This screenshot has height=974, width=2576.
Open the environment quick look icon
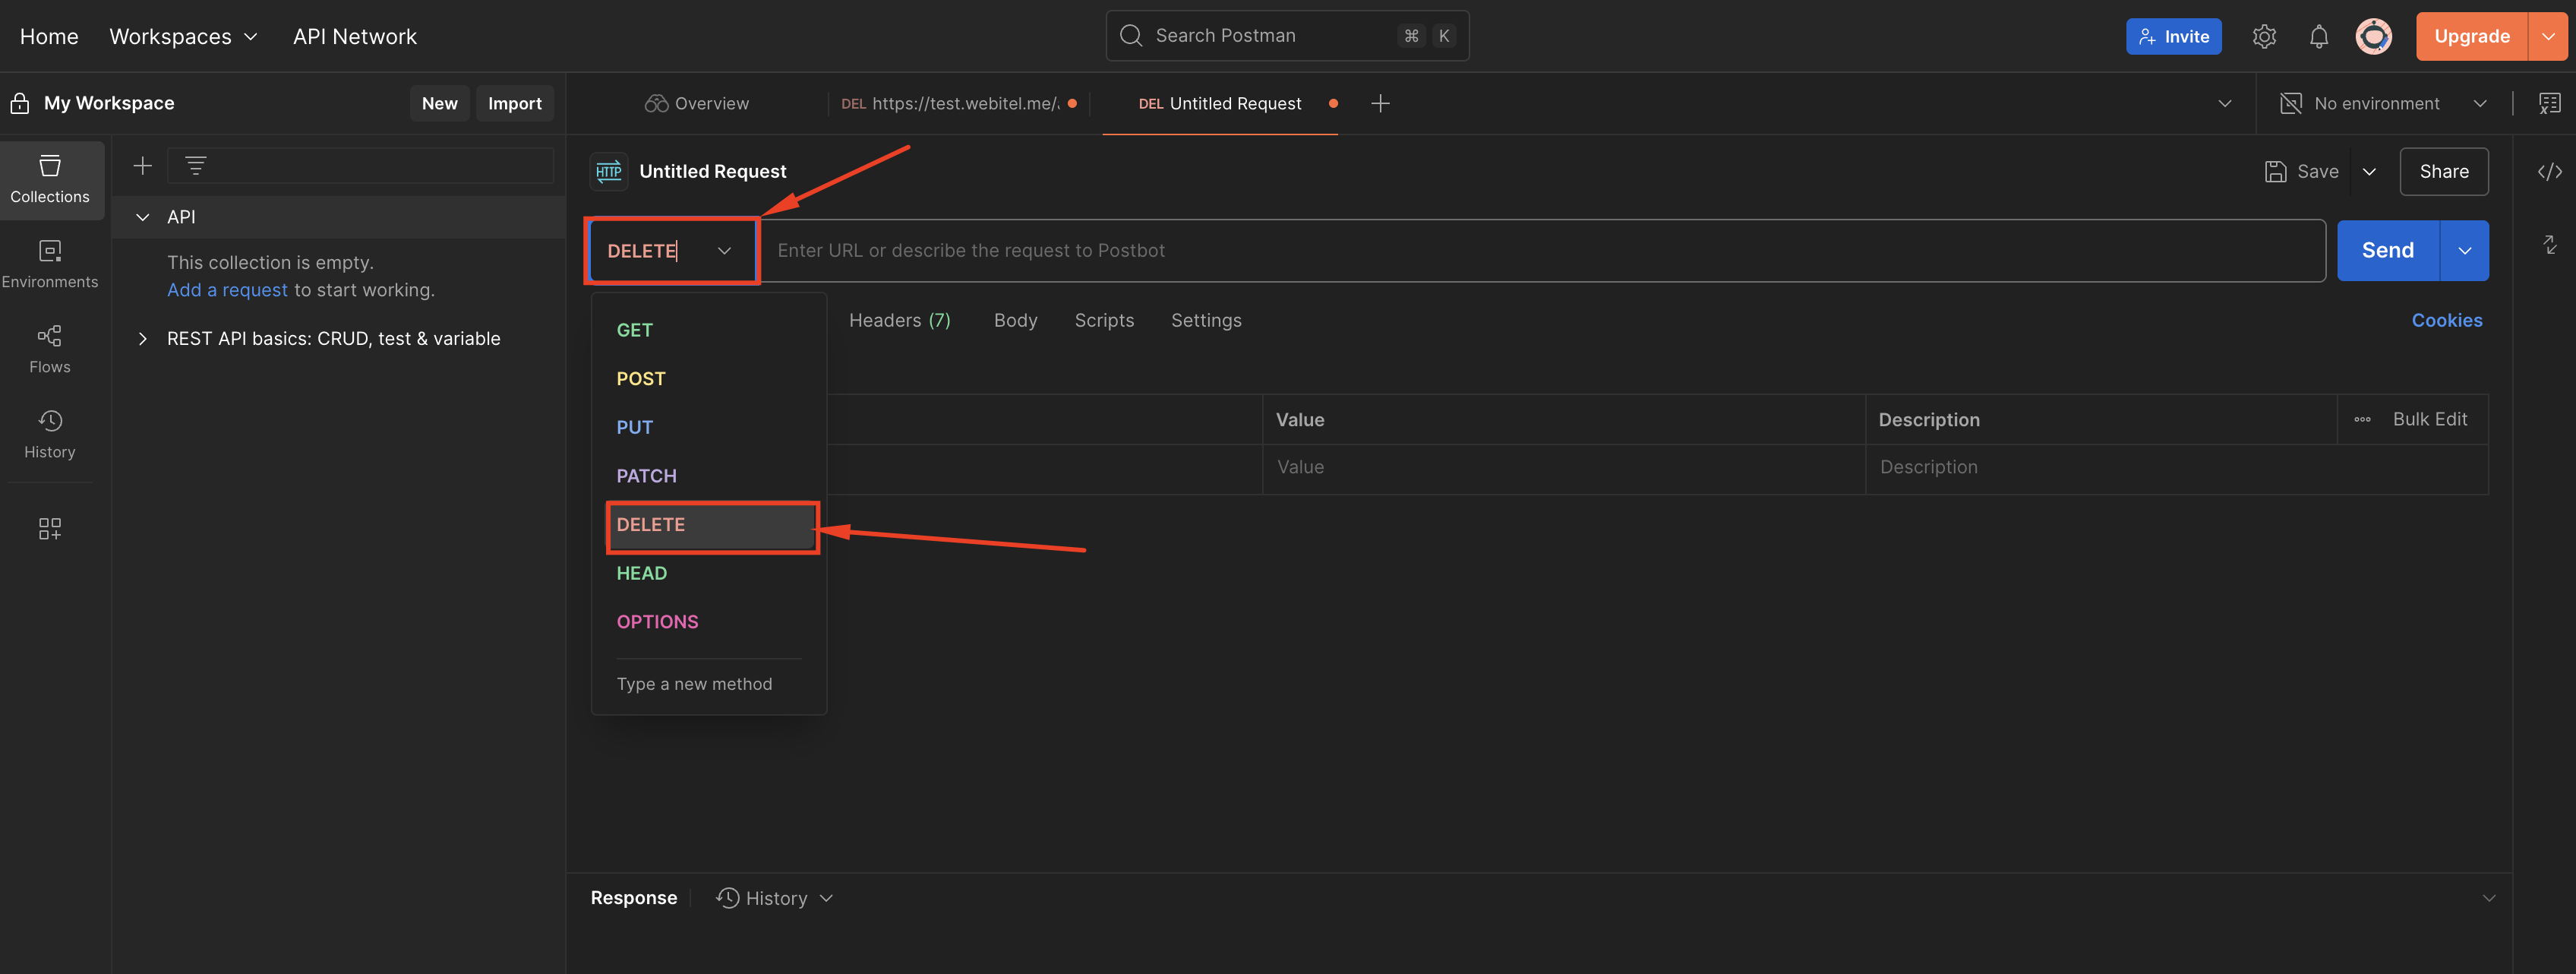(2549, 103)
